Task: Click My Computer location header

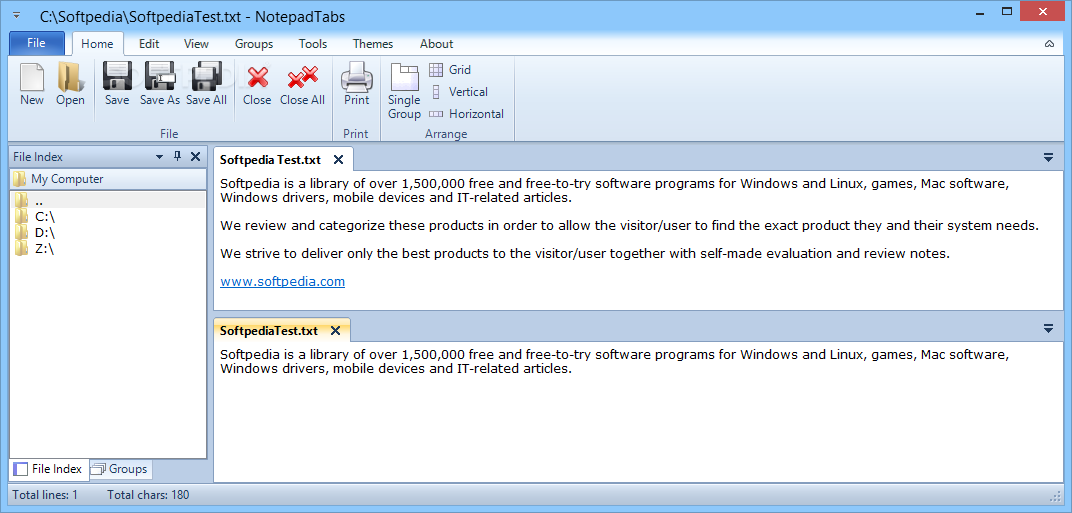Action: coord(108,179)
